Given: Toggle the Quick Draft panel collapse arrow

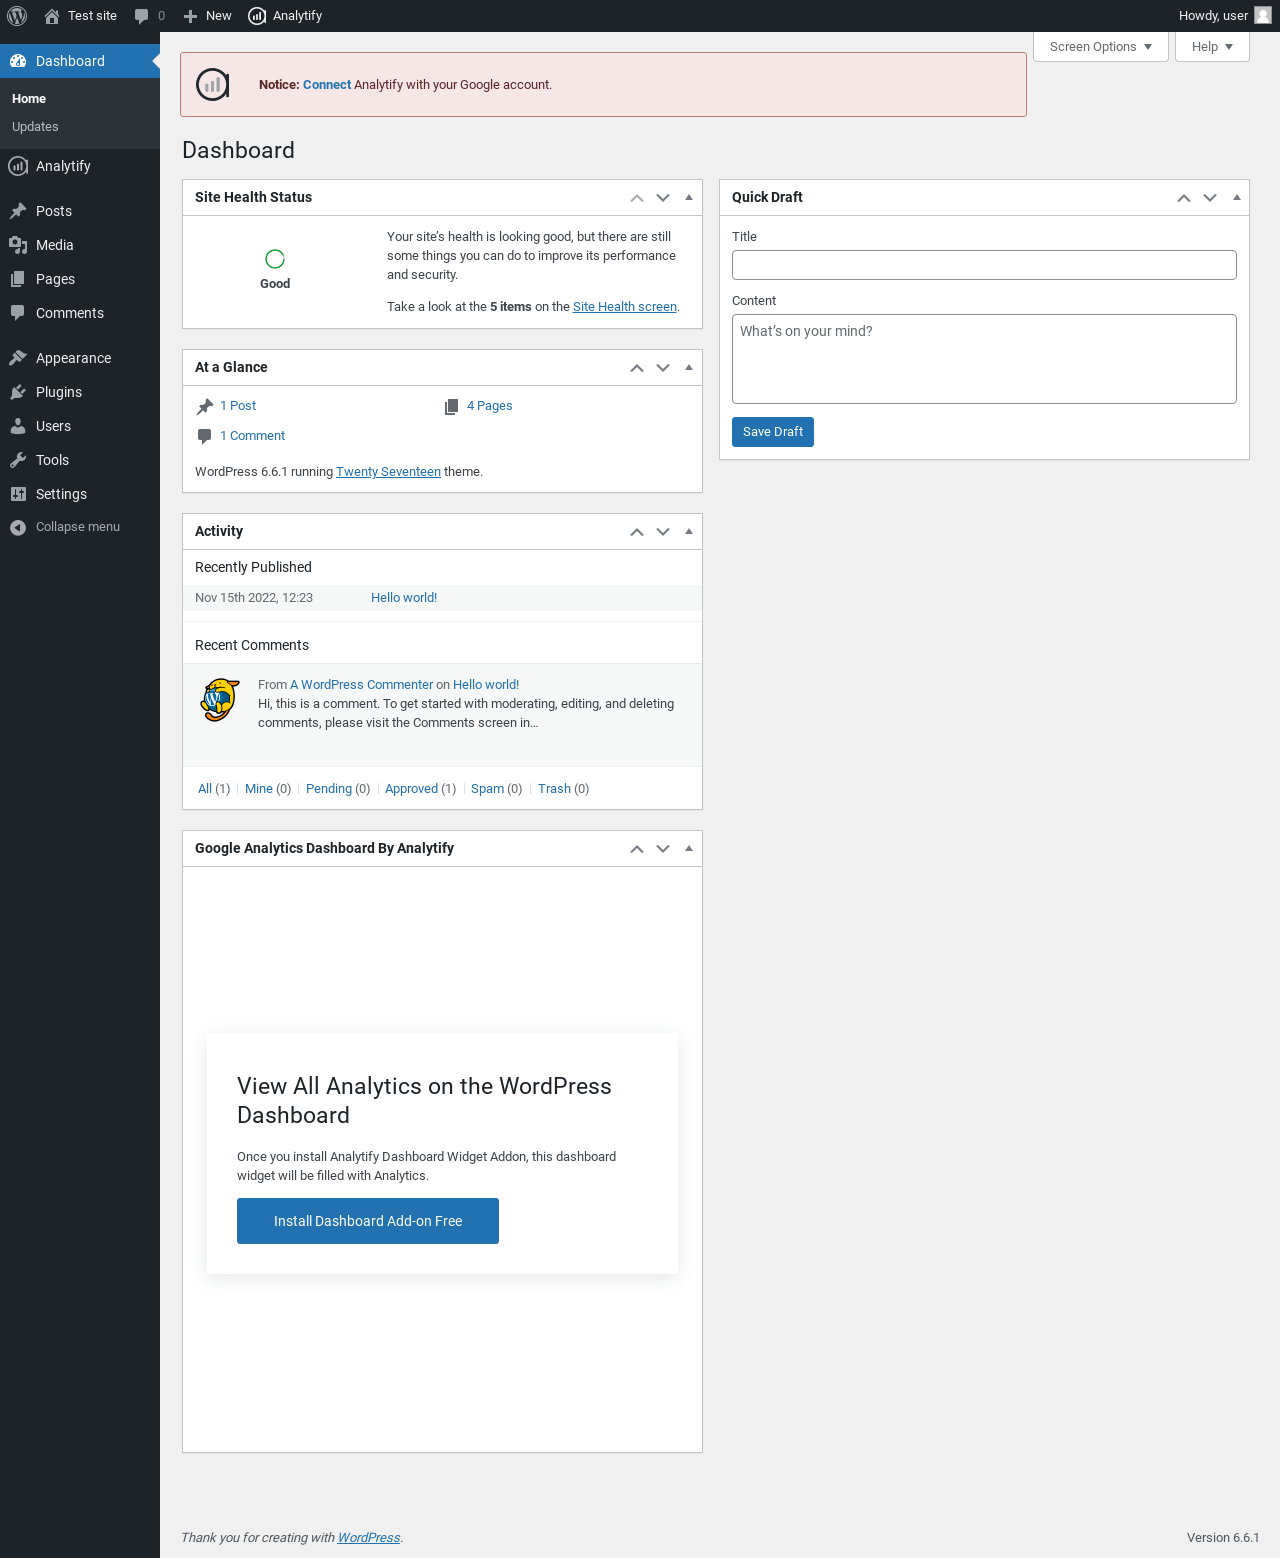Looking at the screenshot, I should tap(1237, 197).
